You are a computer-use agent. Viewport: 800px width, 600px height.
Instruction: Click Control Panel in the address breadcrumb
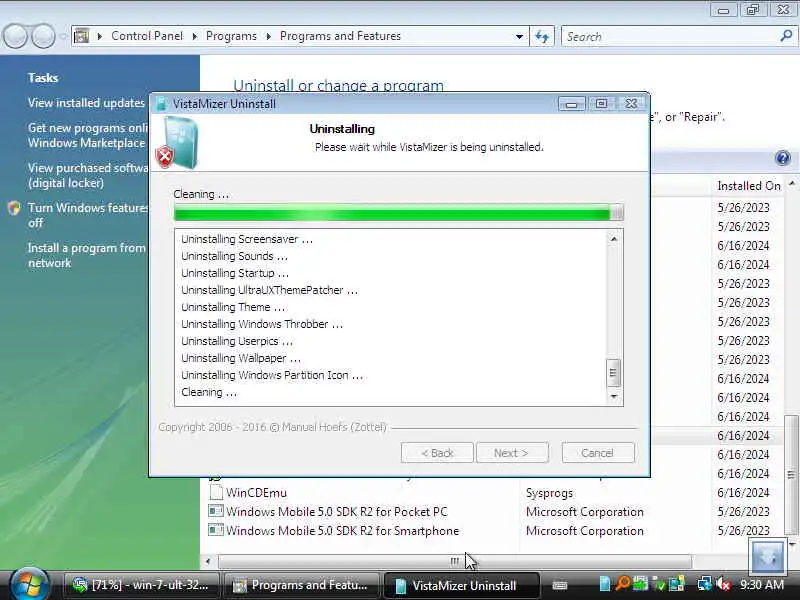point(147,36)
